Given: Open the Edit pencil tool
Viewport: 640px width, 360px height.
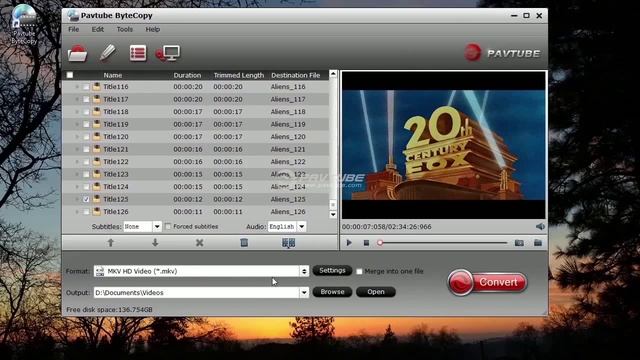Looking at the screenshot, I should click(x=108, y=53).
